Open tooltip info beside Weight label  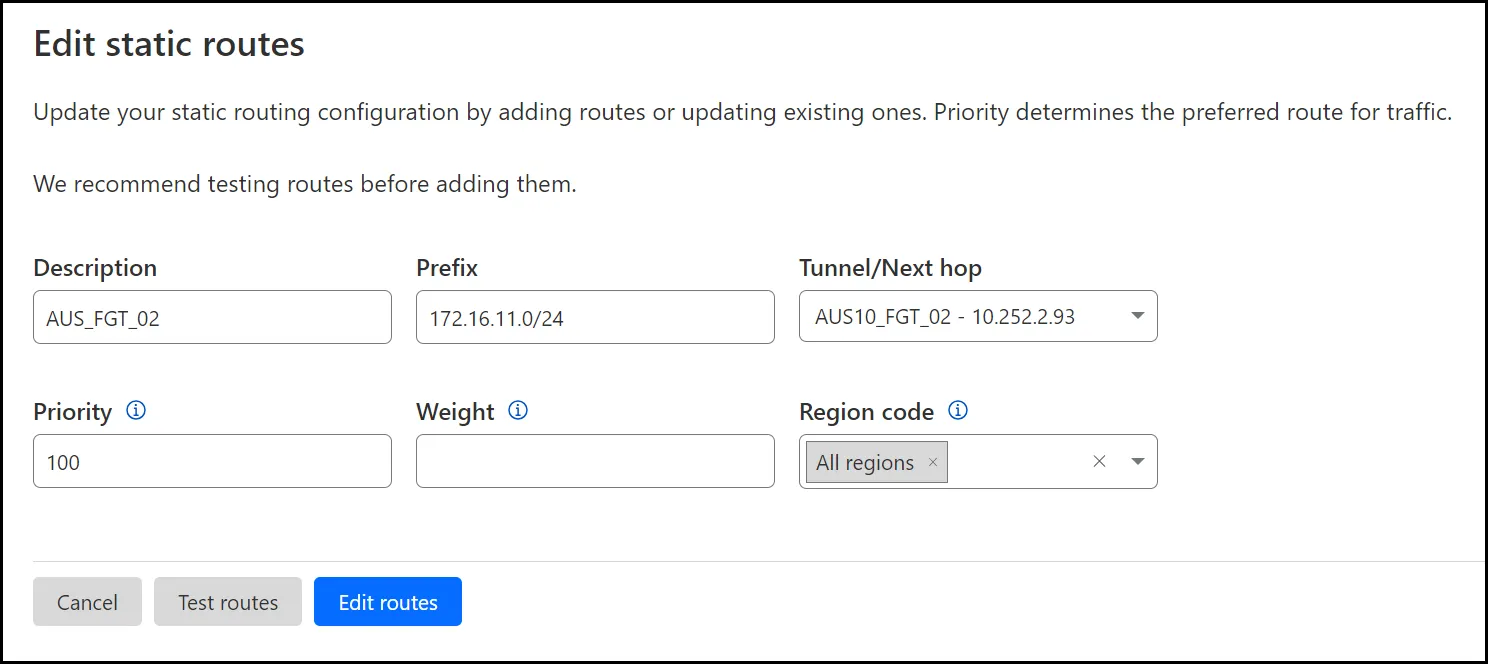[518, 409]
